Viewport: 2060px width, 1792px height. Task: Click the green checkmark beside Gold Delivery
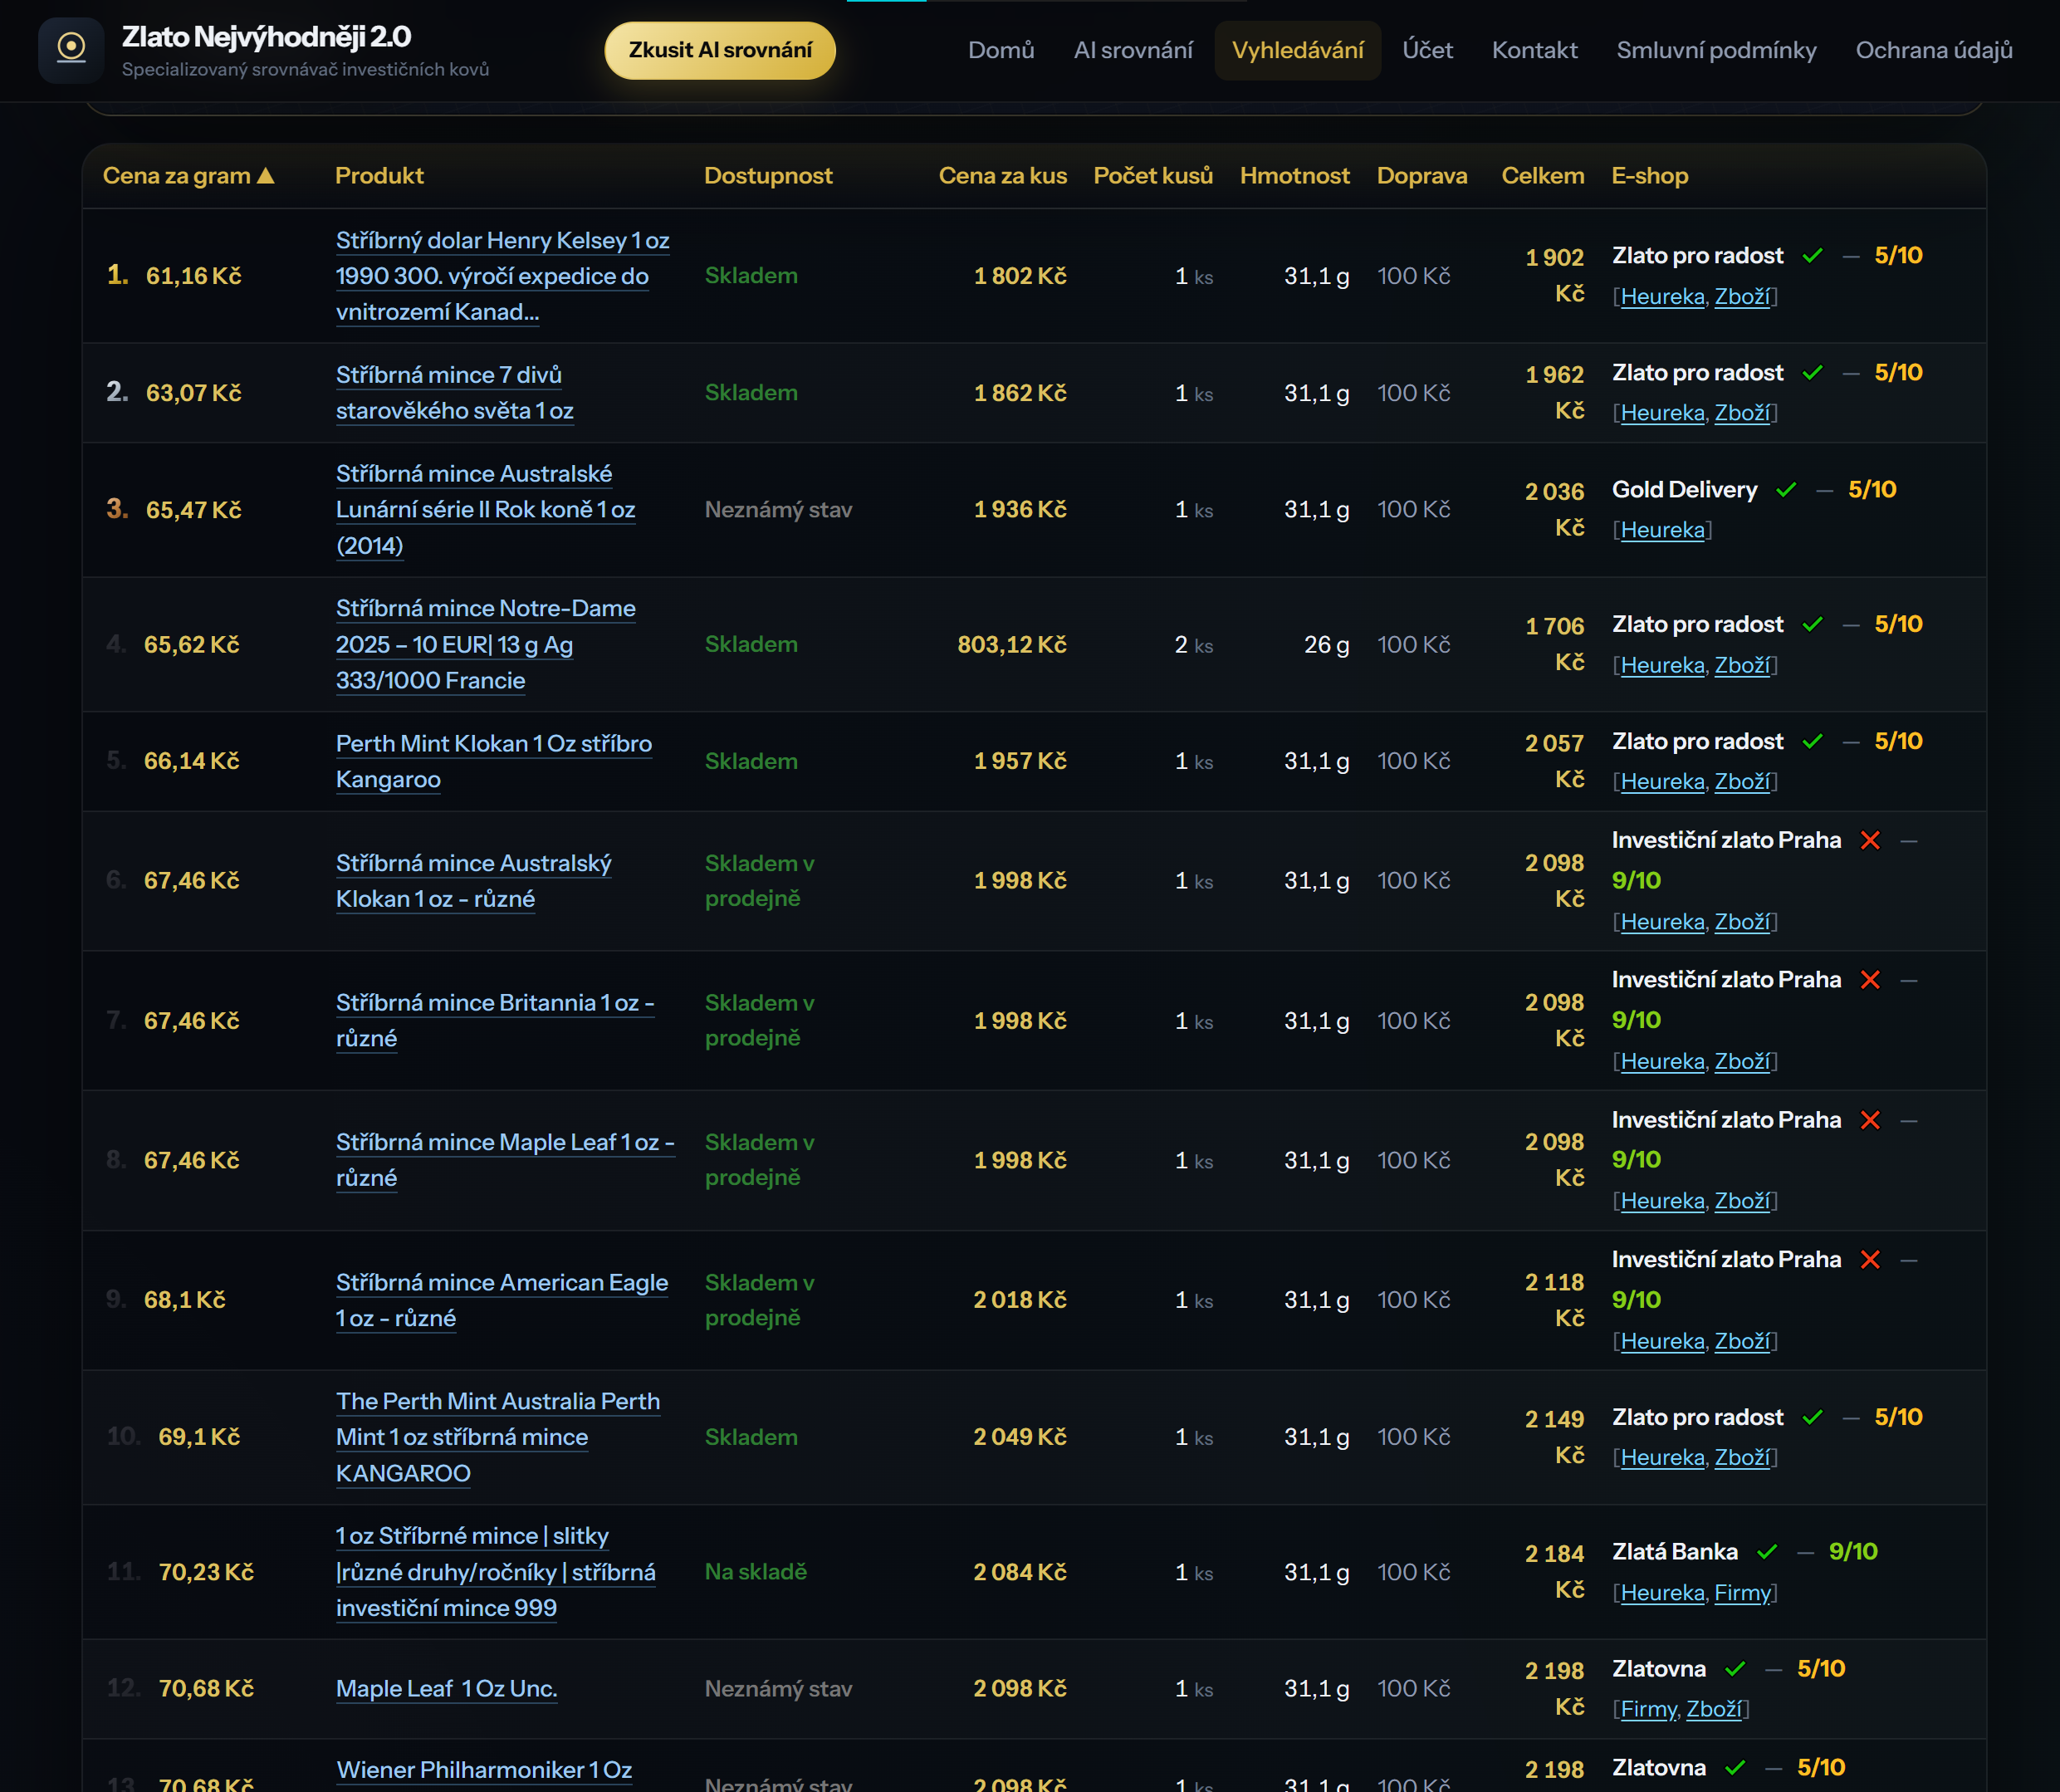pos(1786,490)
